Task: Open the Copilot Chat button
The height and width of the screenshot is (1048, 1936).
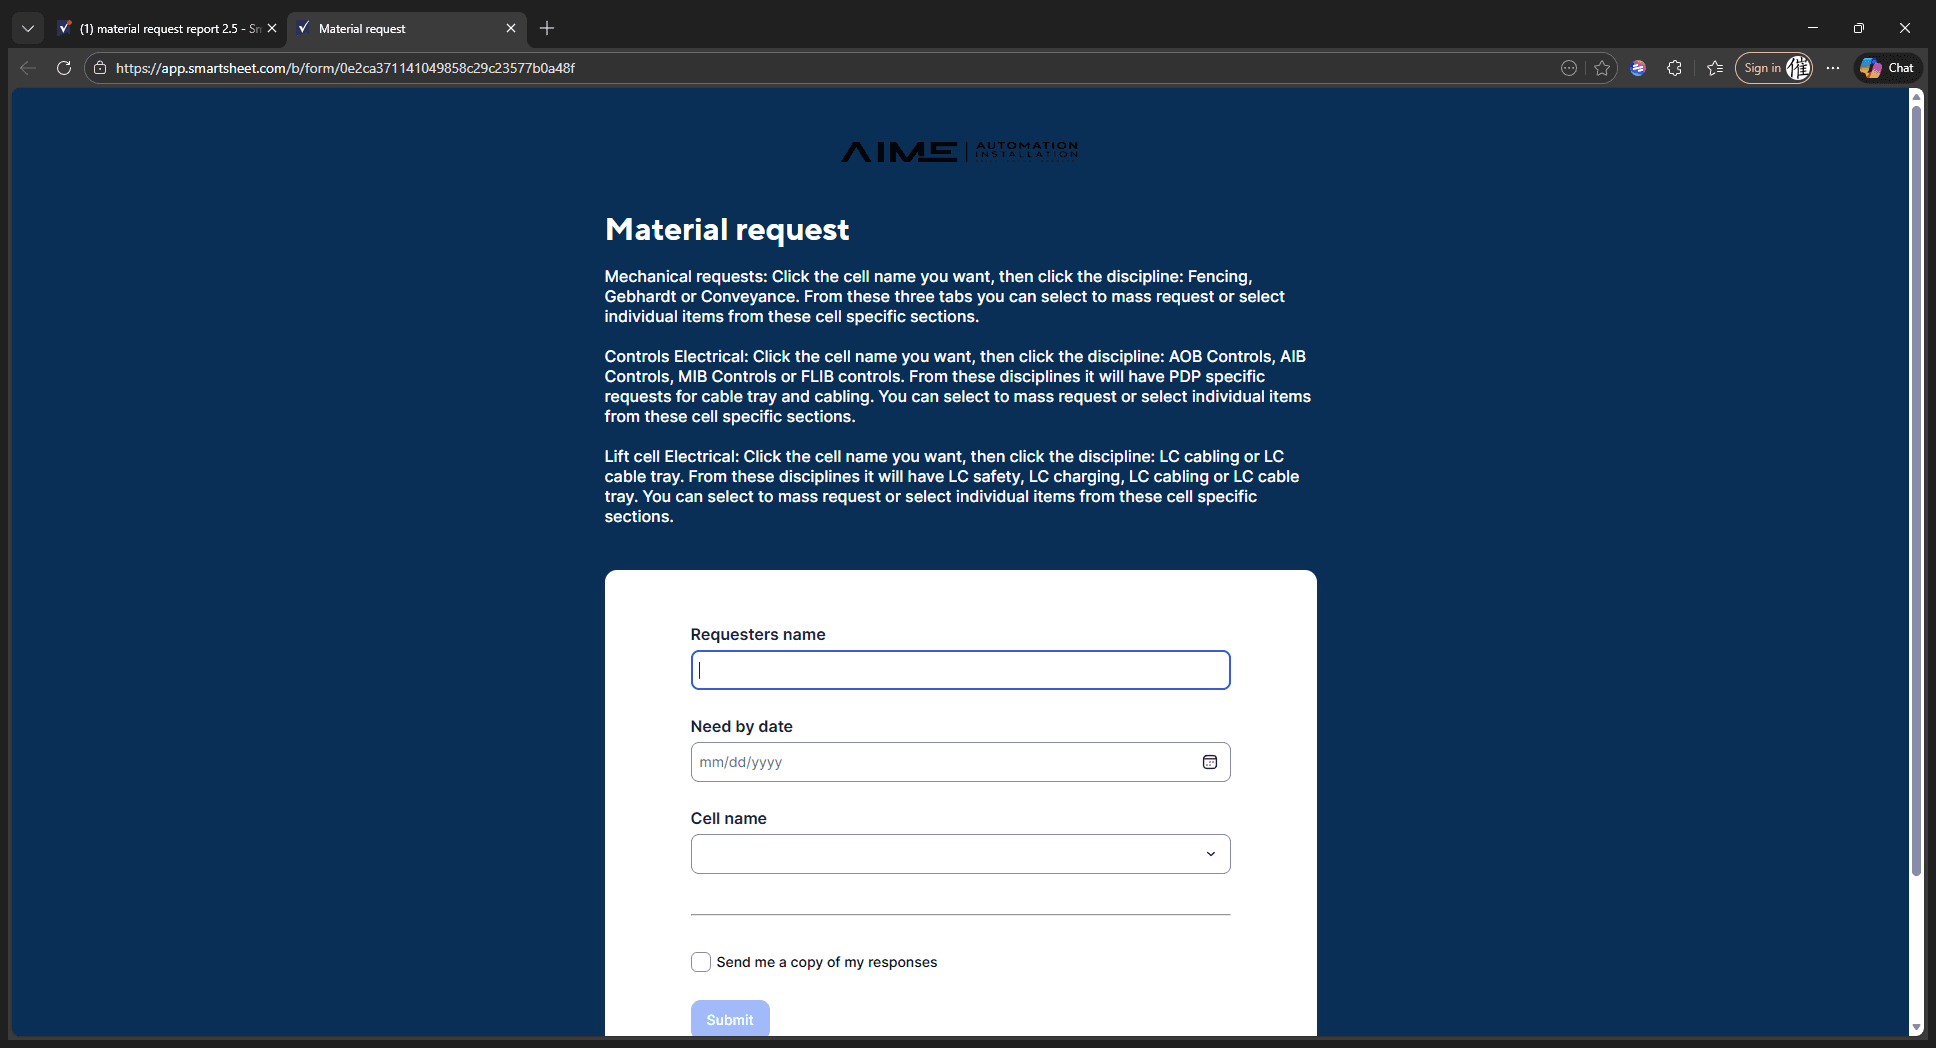Action: tap(1887, 68)
